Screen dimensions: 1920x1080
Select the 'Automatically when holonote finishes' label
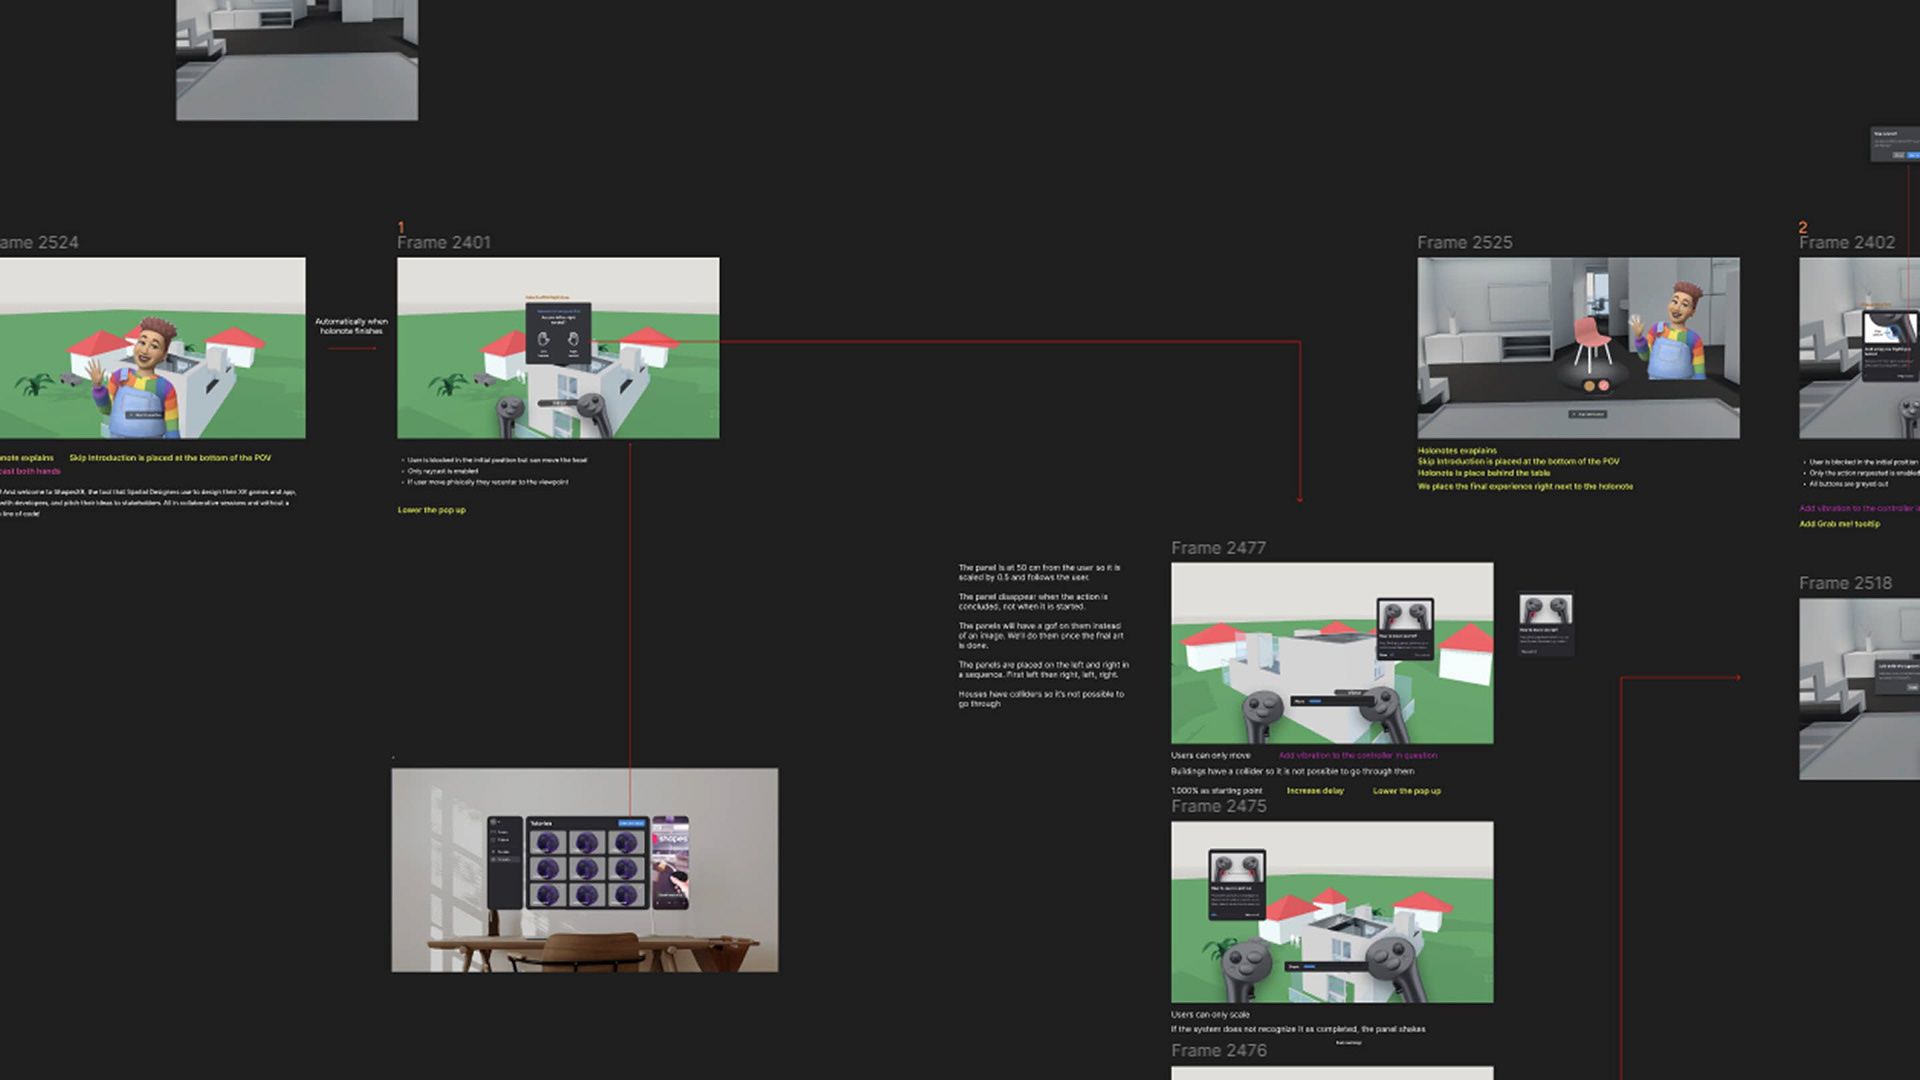[x=351, y=326]
